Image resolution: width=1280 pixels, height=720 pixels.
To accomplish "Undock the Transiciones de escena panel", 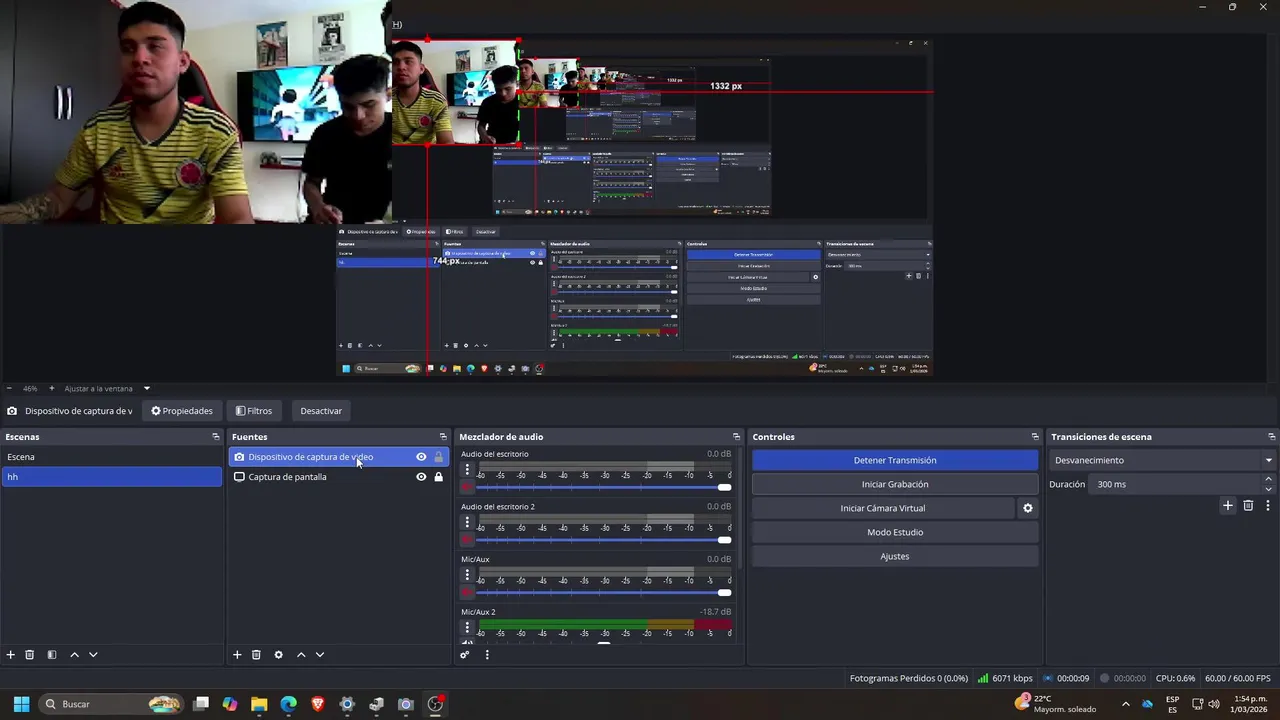I will pos(1271,437).
